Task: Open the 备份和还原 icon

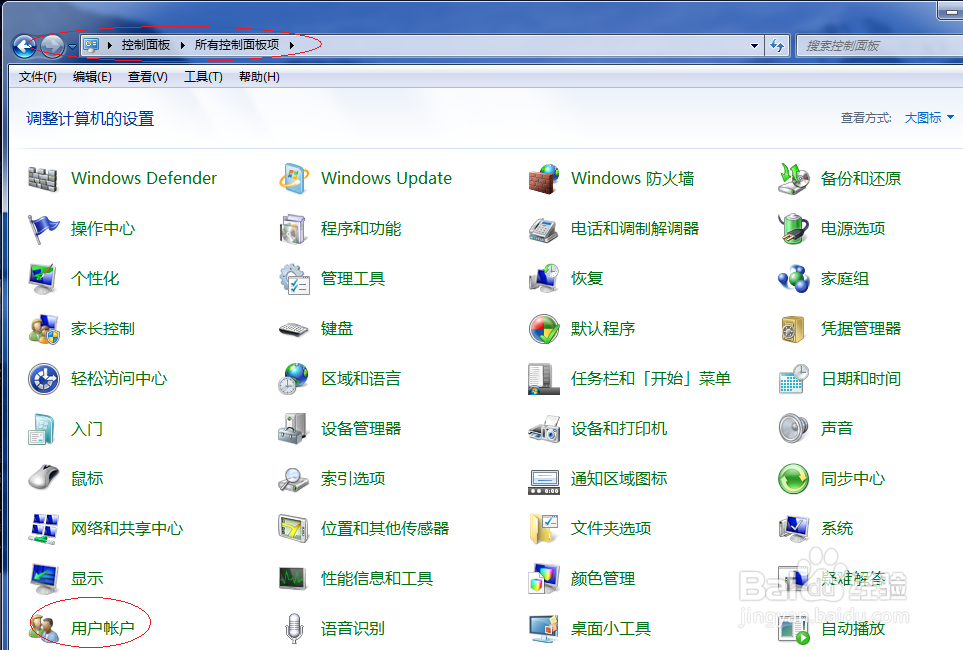Action: click(793, 179)
